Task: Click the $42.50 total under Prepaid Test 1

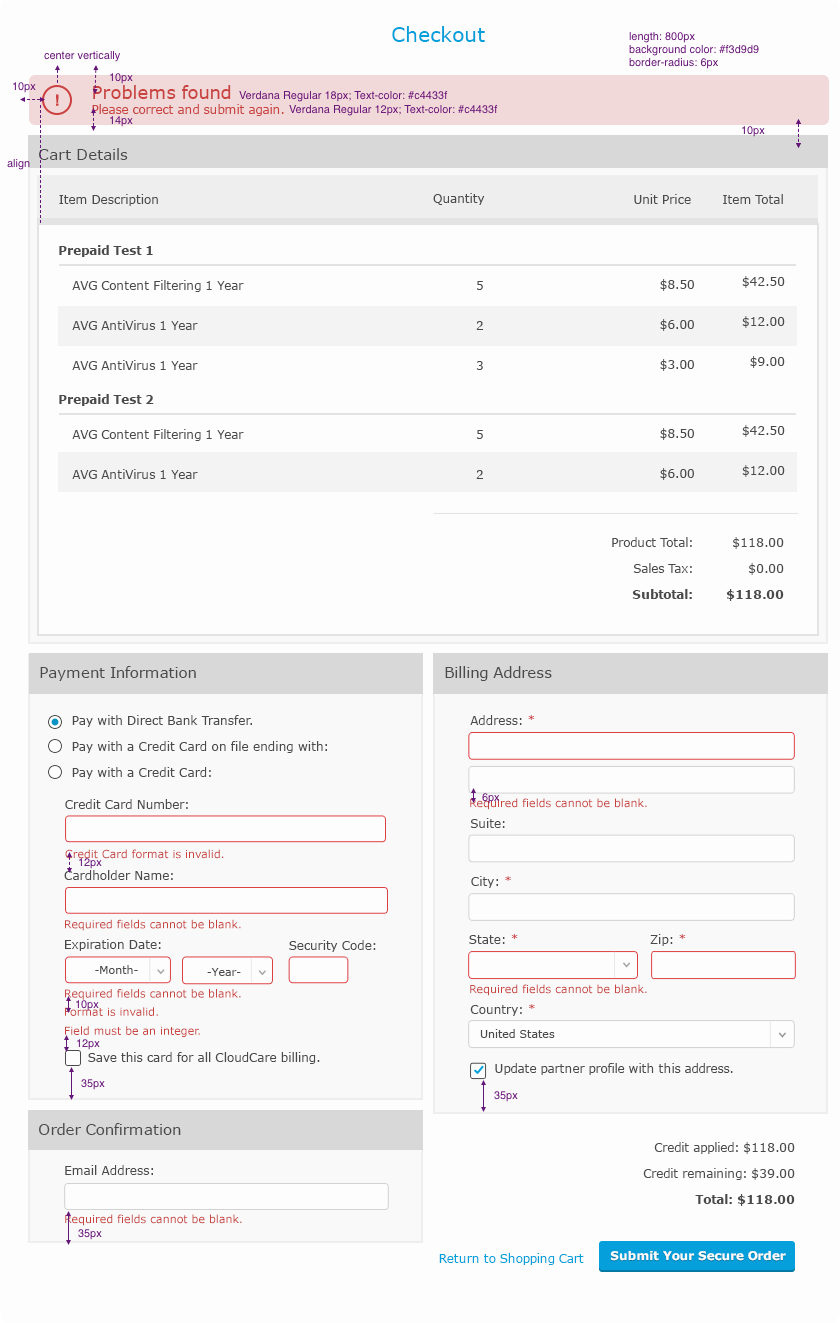Action: click(x=763, y=282)
